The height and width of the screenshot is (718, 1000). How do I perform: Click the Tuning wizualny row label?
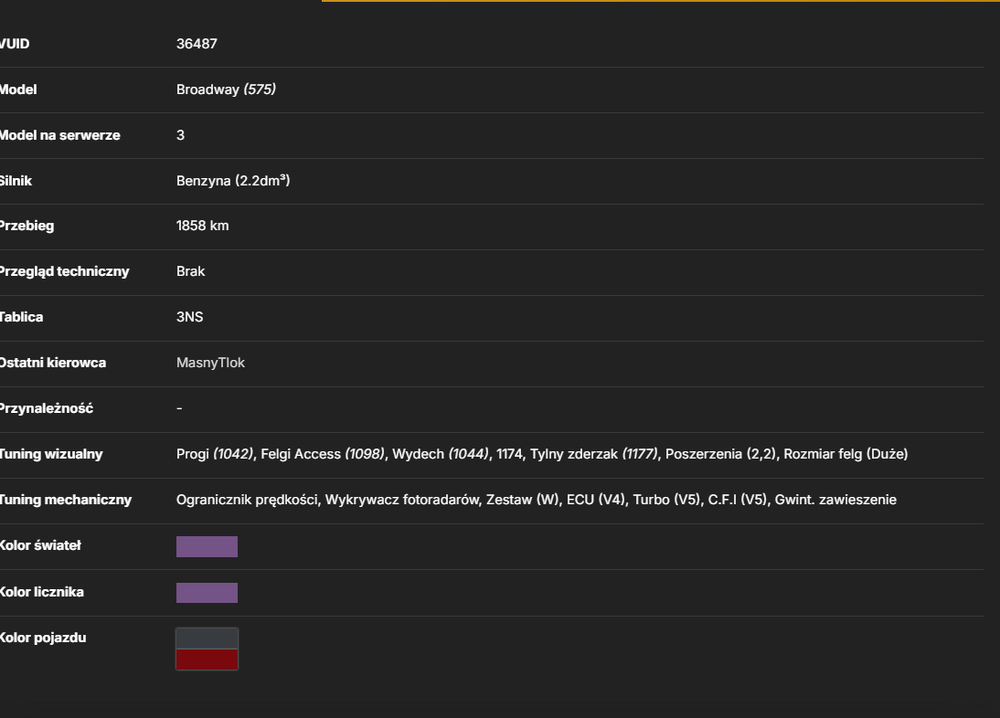point(51,454)
